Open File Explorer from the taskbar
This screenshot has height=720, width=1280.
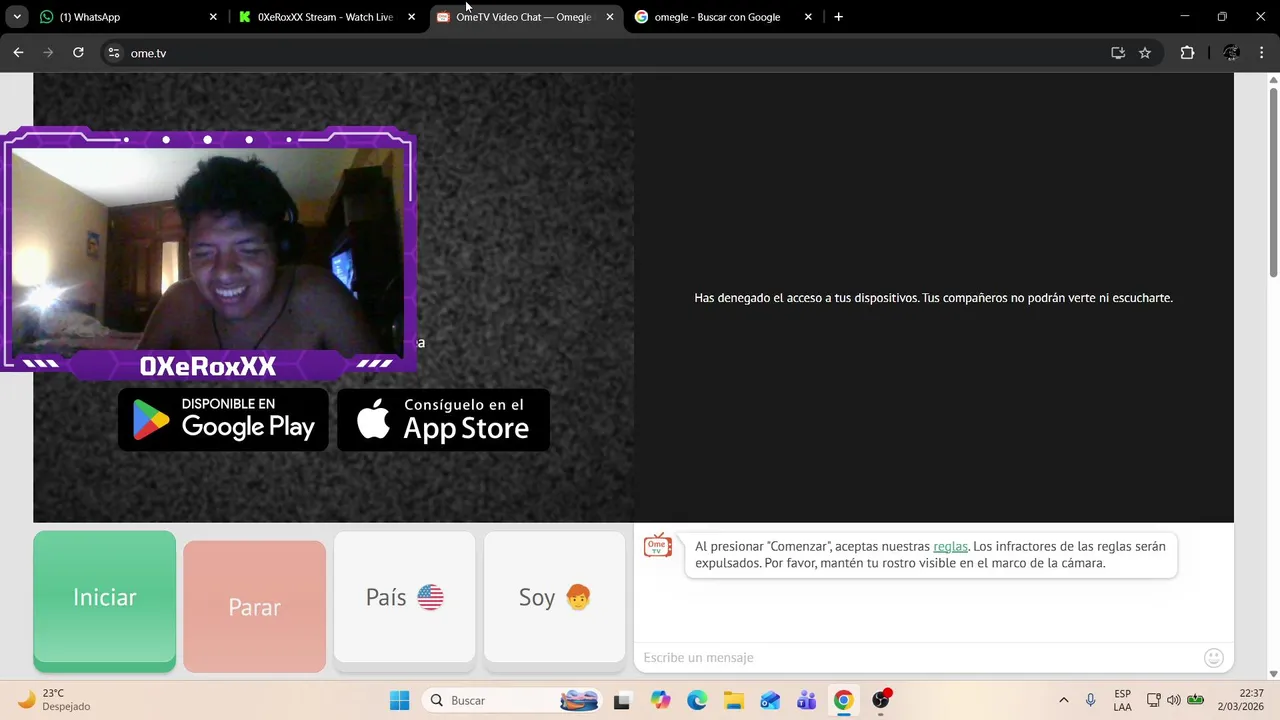pos(734,700)
